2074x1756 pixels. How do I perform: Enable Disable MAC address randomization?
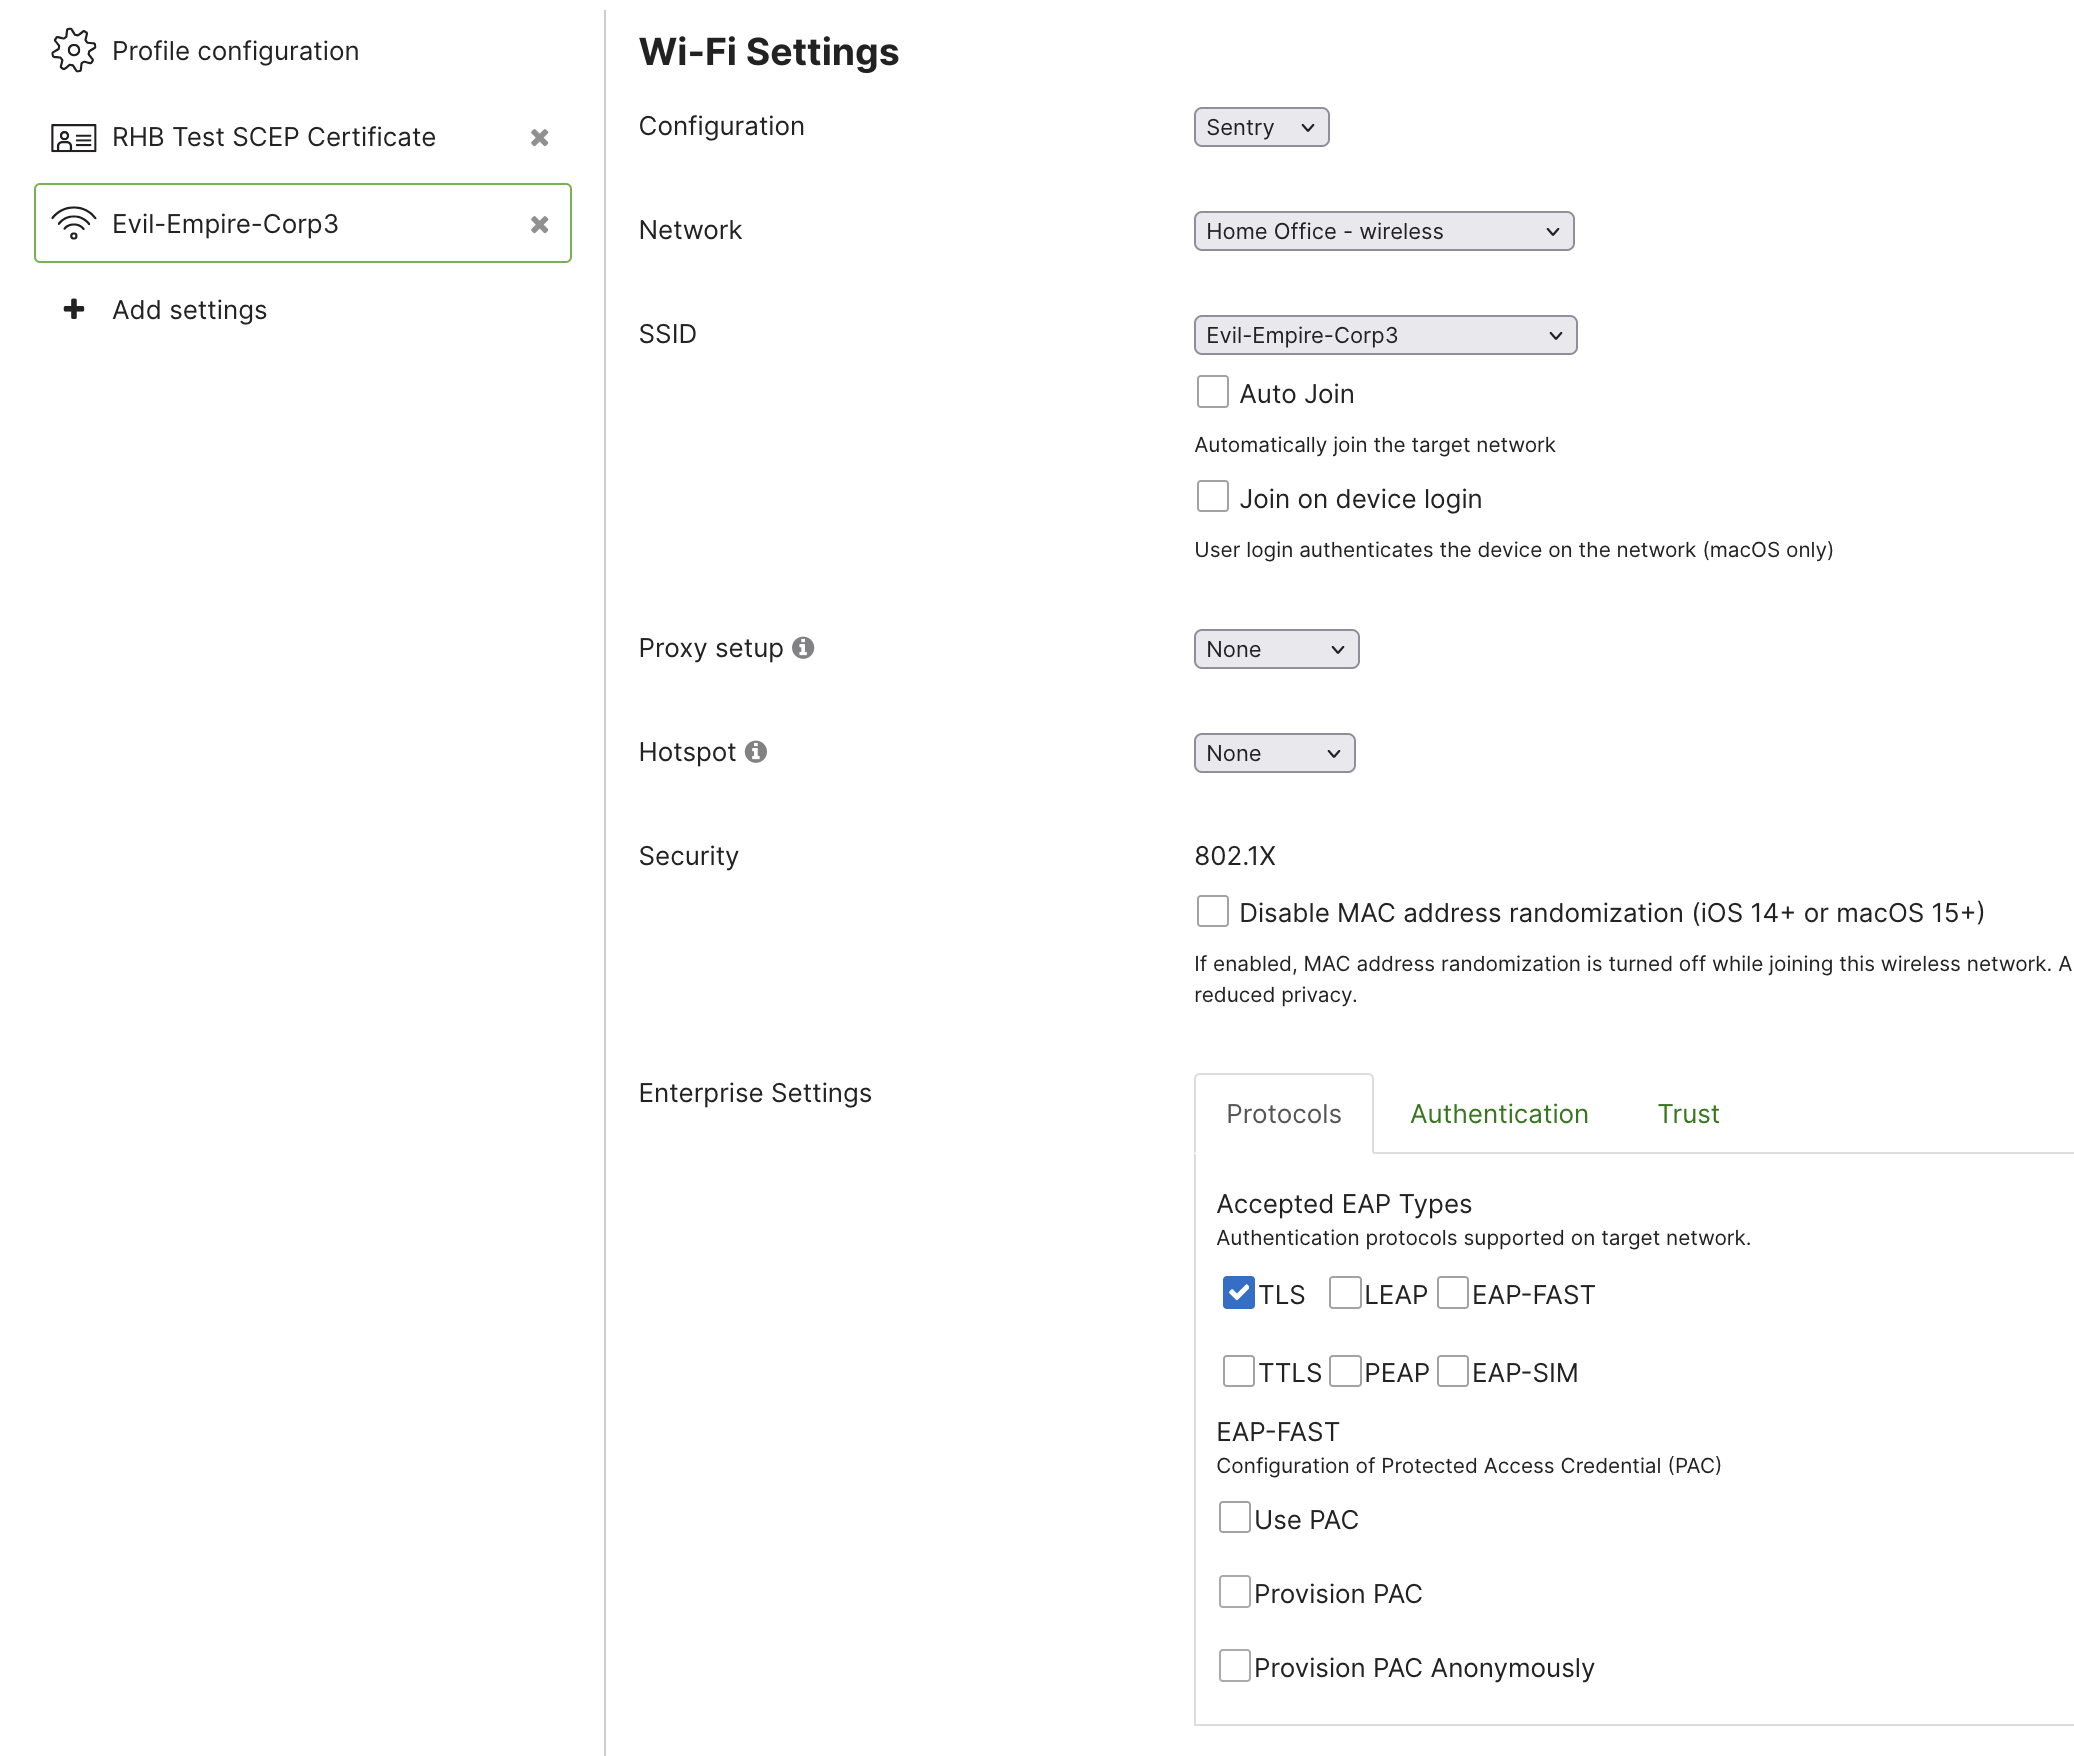[x=1212, y=911]
